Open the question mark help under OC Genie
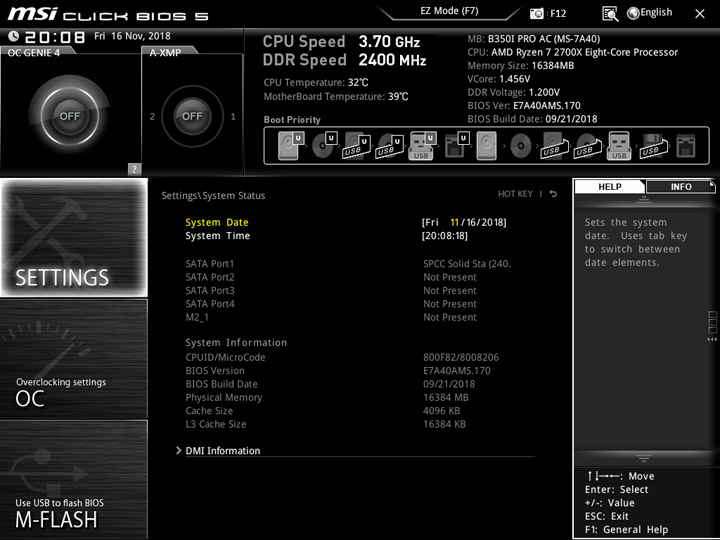The width and height of the screenshot is (720, 540). click(134, 169)
